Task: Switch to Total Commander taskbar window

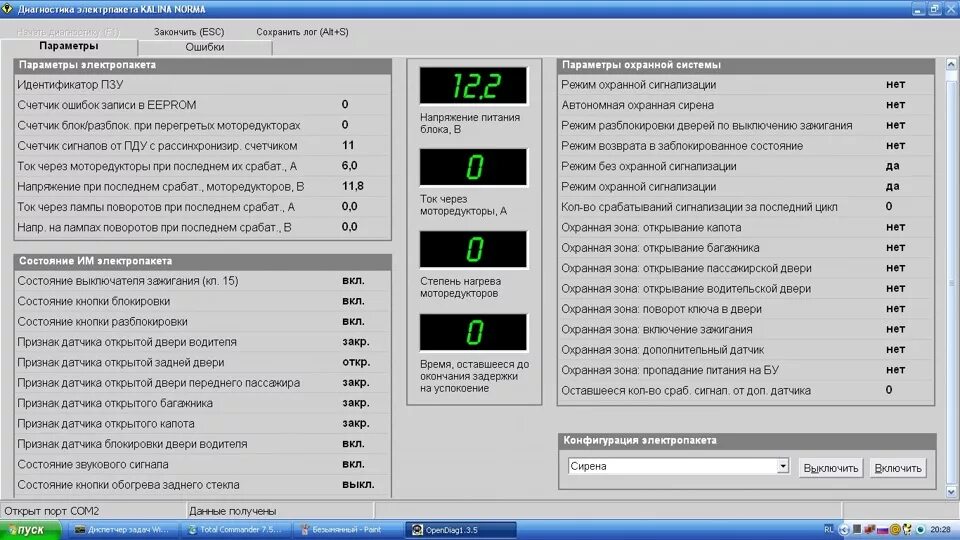Action: [x=234, y=530]
